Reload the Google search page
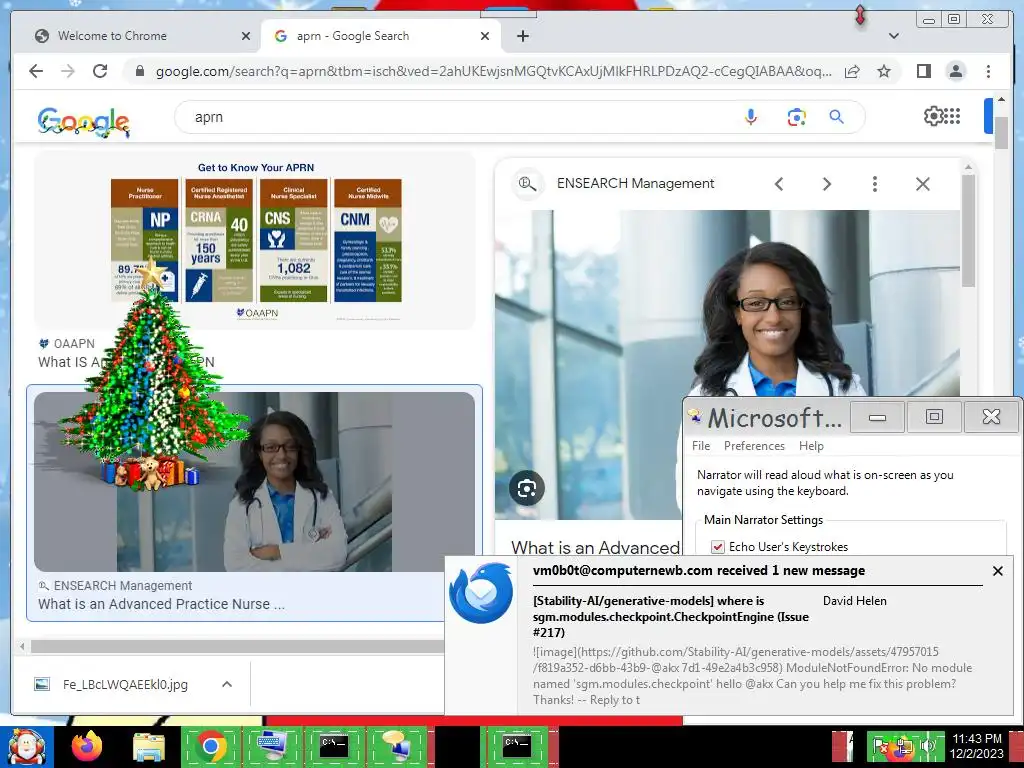Screen dimensions: 1024x768 tap(100, 71)
